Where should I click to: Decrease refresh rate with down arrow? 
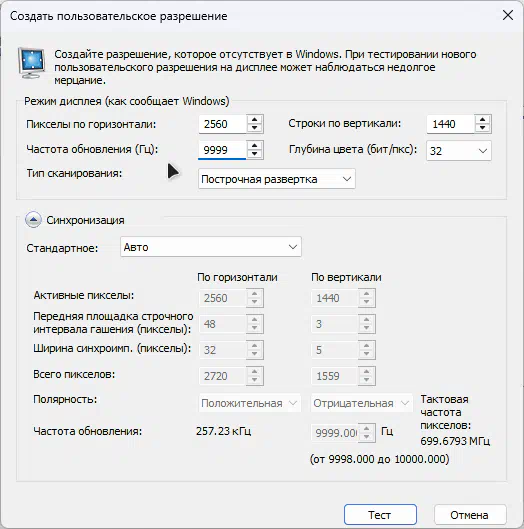(254, 154)
